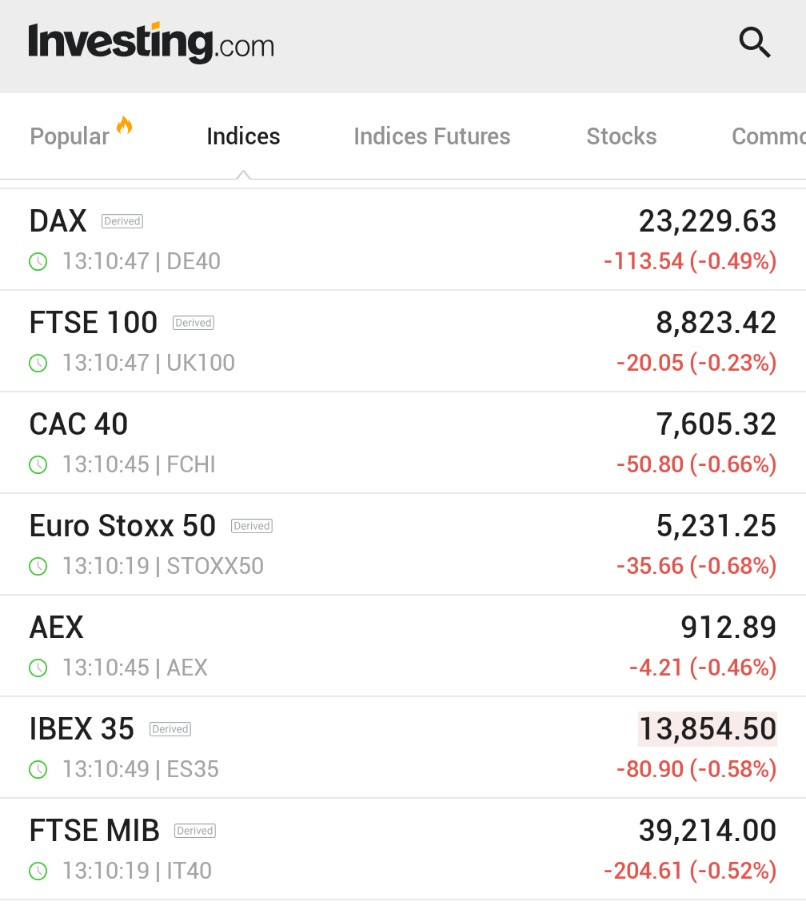The width and height of the screenshot is (806, 904).
Task: Click the IBEX 35 price 13,854.50
Action: (707, 729)
